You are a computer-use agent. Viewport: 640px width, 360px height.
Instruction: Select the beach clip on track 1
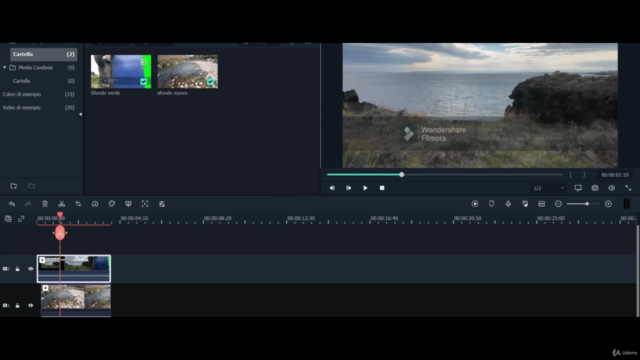(76, 301)
